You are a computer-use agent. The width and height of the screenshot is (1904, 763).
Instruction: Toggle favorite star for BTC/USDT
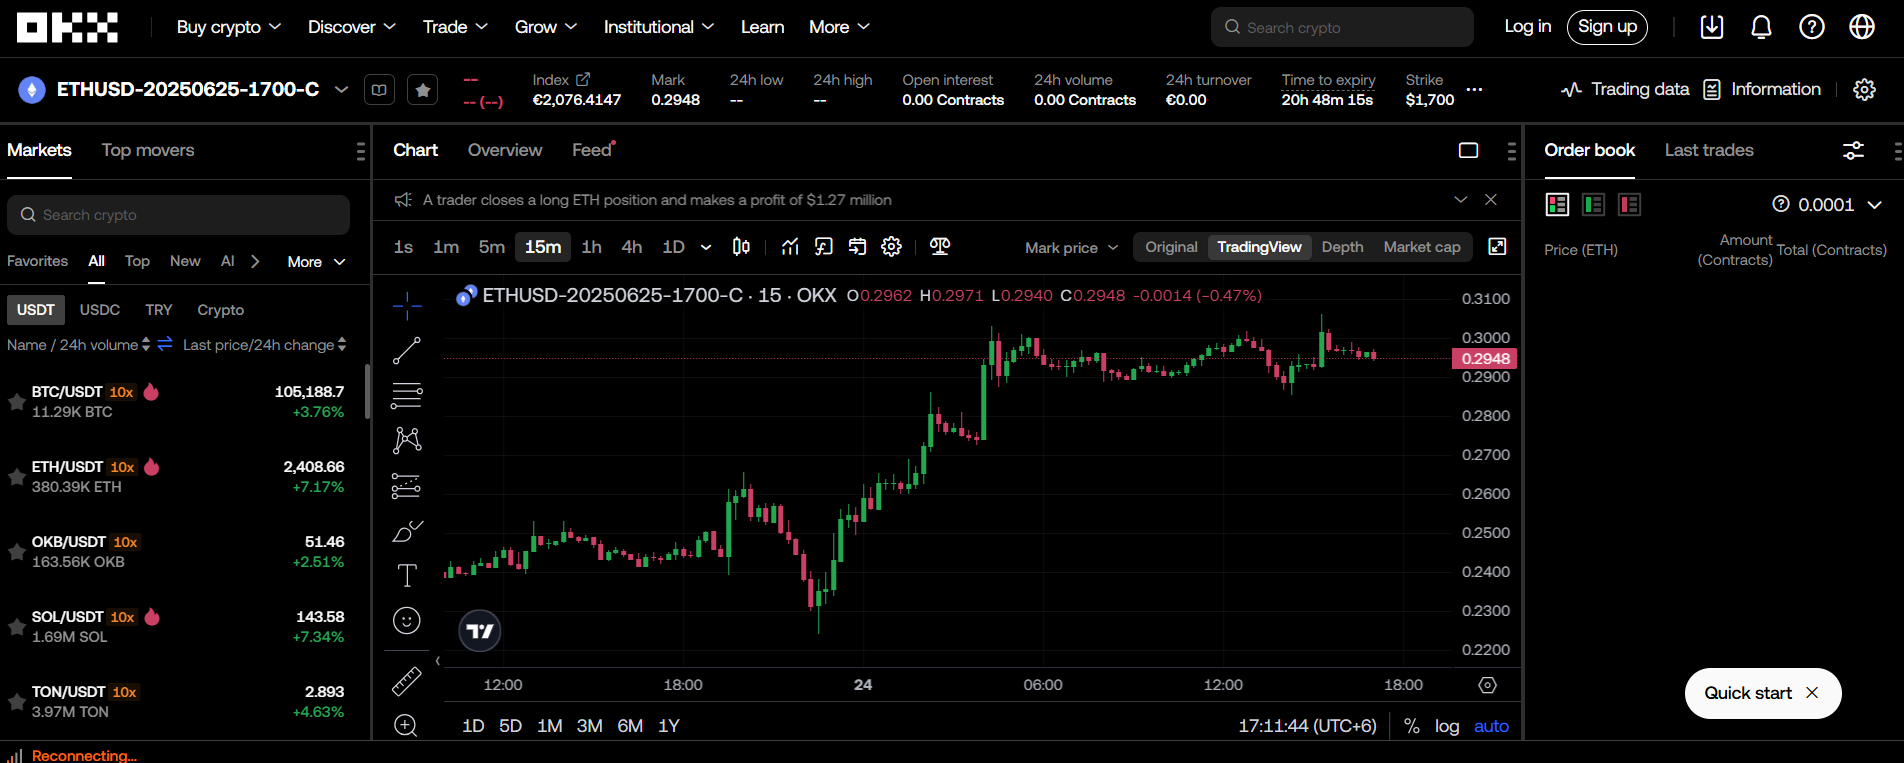17,402
